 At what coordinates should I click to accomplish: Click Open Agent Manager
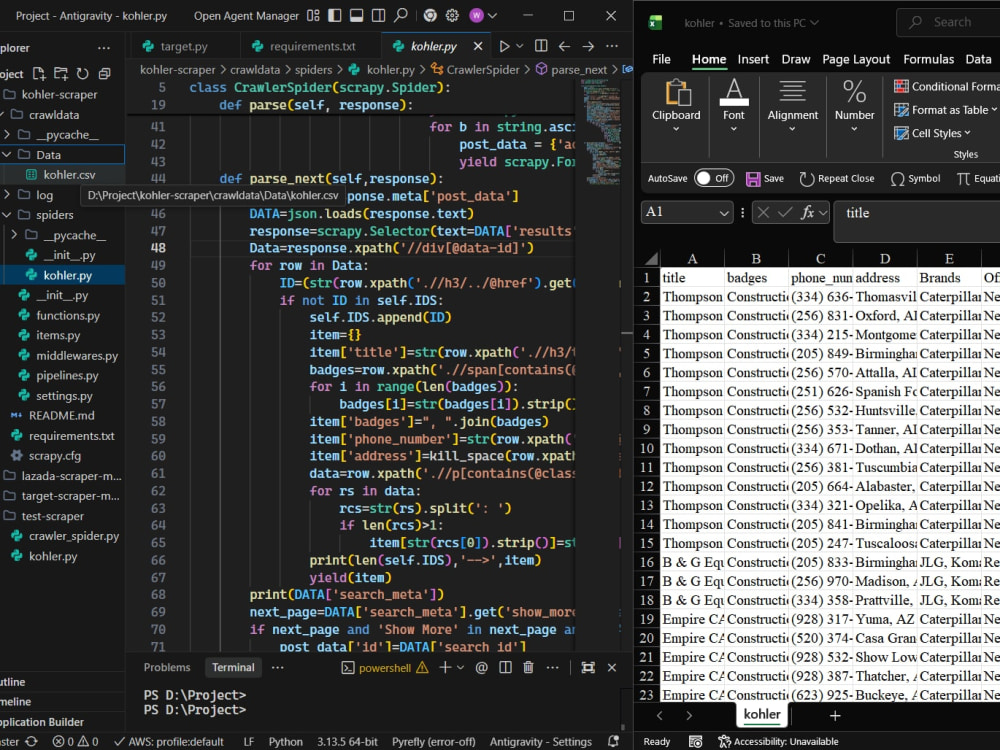[246, 16]
